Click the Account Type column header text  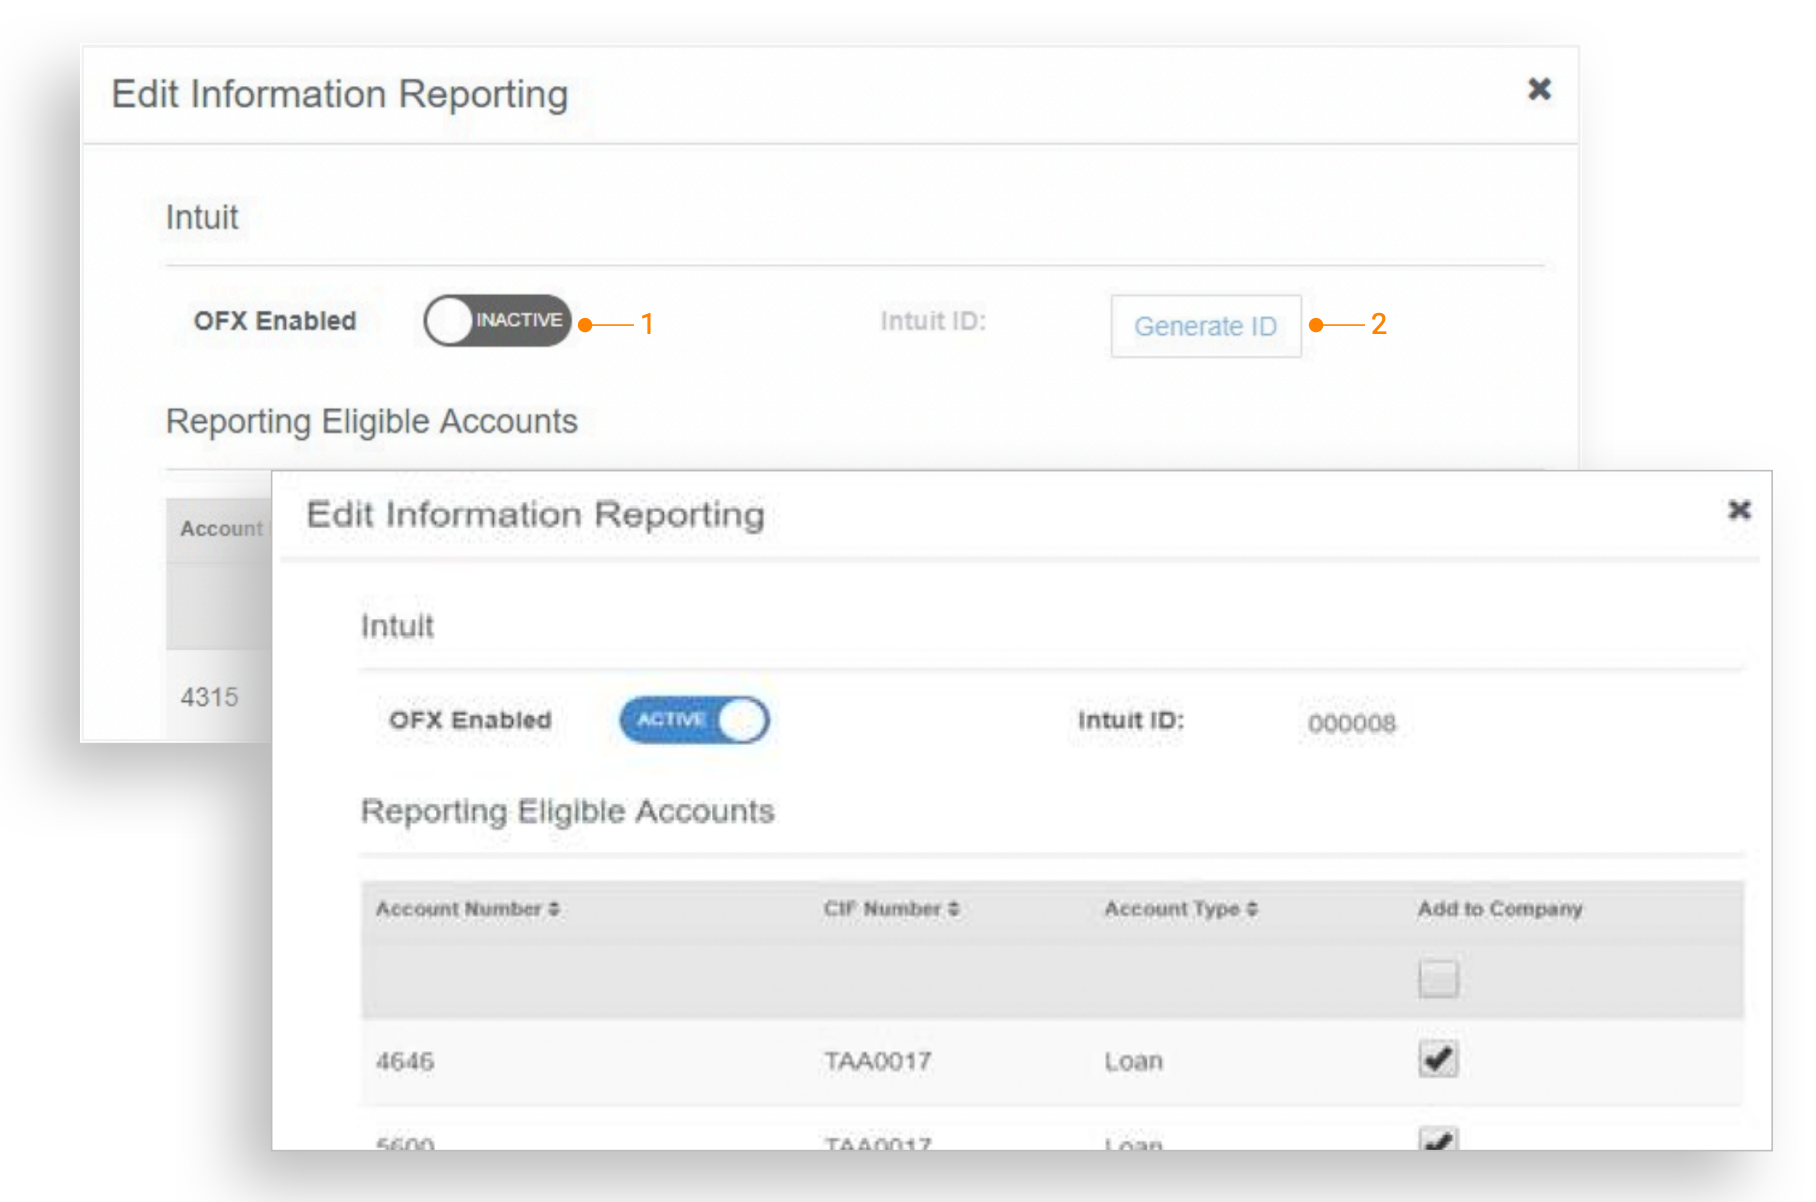point(1171,909)
